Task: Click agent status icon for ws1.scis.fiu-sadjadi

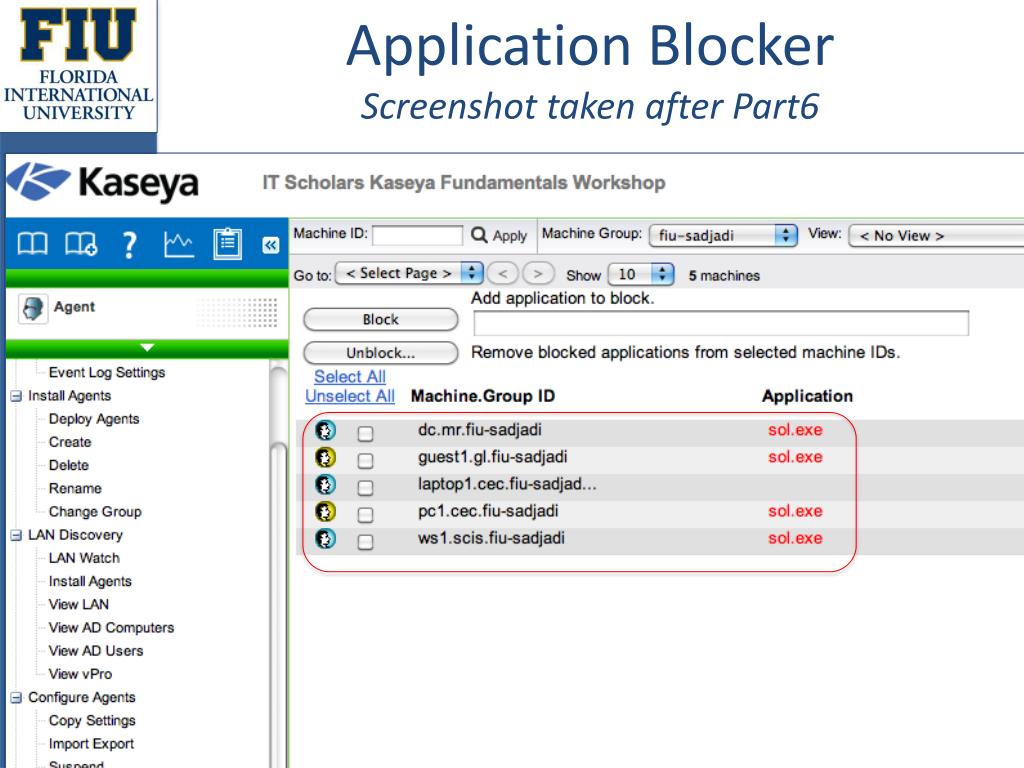Action: (325, 539)
